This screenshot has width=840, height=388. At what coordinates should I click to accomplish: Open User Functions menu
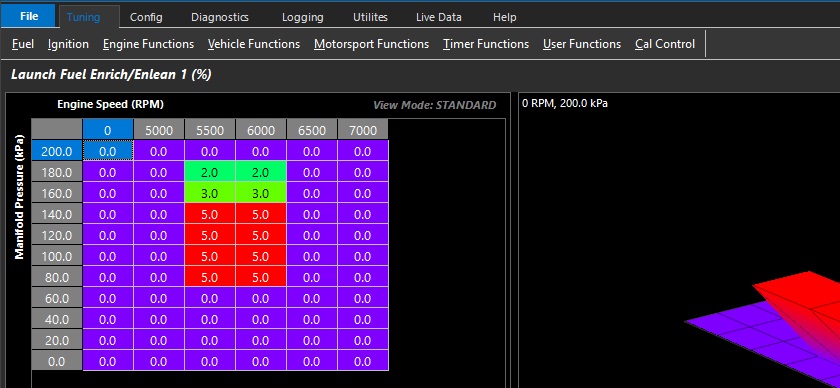pos(582,44)
